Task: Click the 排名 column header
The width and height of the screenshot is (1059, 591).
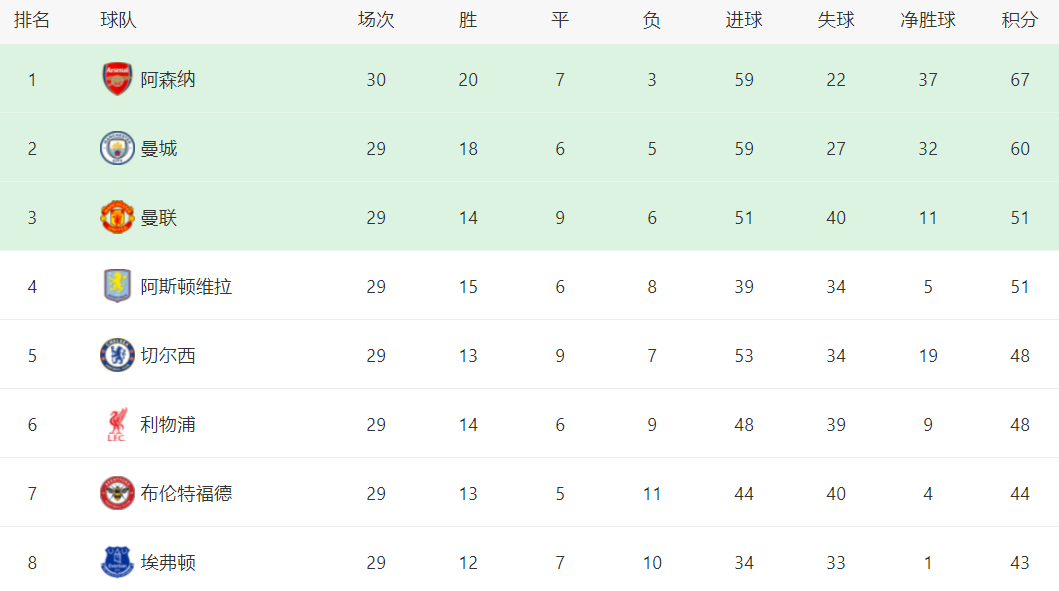Action: [32, 20]
